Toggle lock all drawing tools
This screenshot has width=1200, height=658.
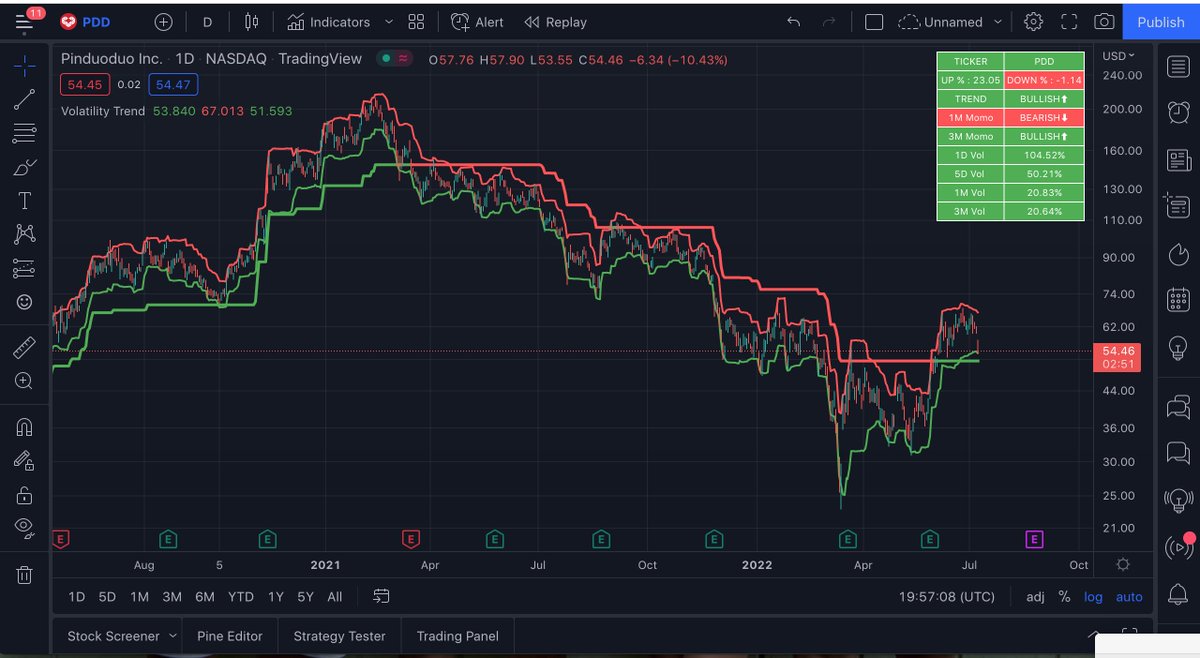(x=25, y=494)
